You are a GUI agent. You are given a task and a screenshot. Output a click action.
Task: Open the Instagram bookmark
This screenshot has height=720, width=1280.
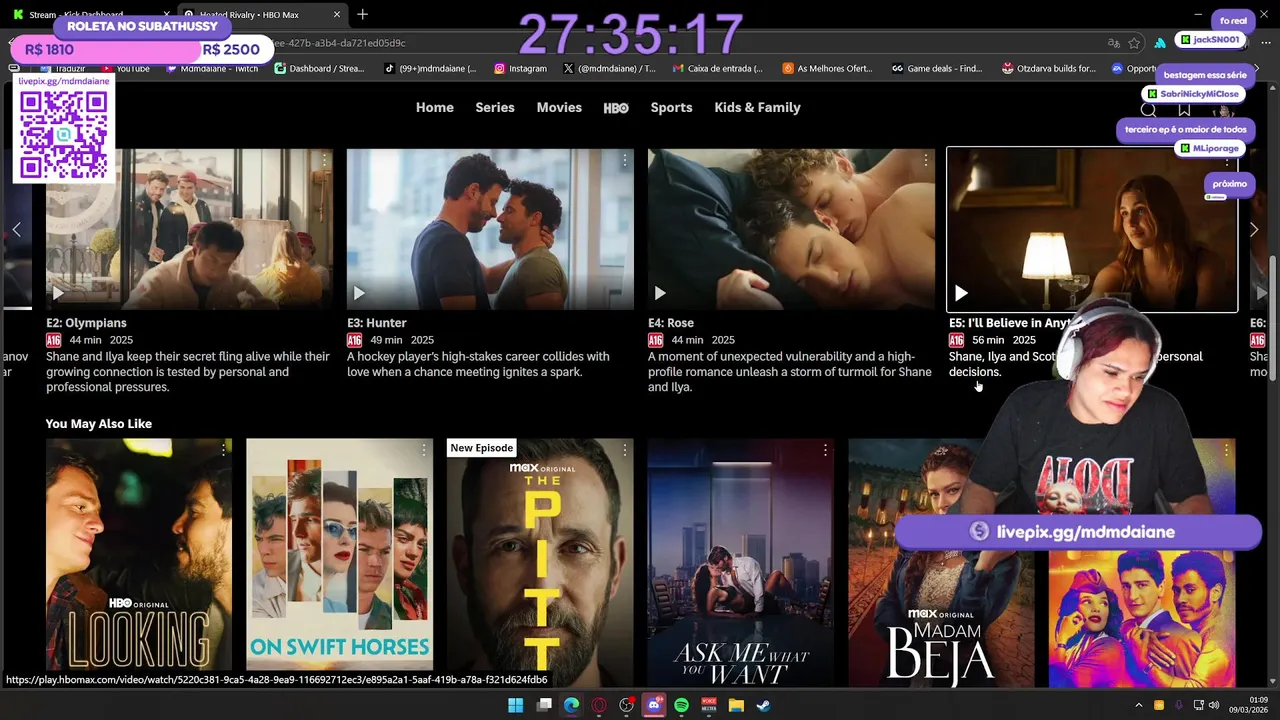pos(520,69)
